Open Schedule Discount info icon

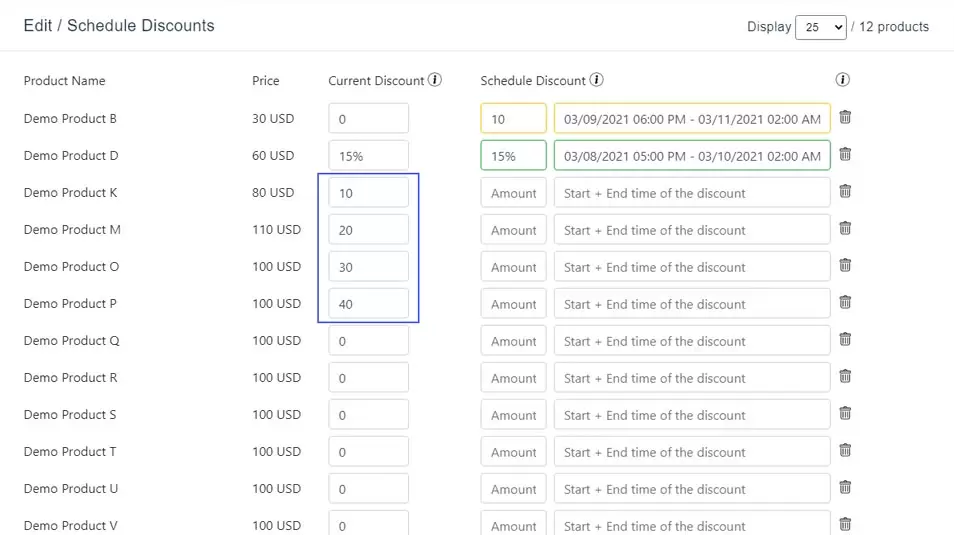click(596, 80)
